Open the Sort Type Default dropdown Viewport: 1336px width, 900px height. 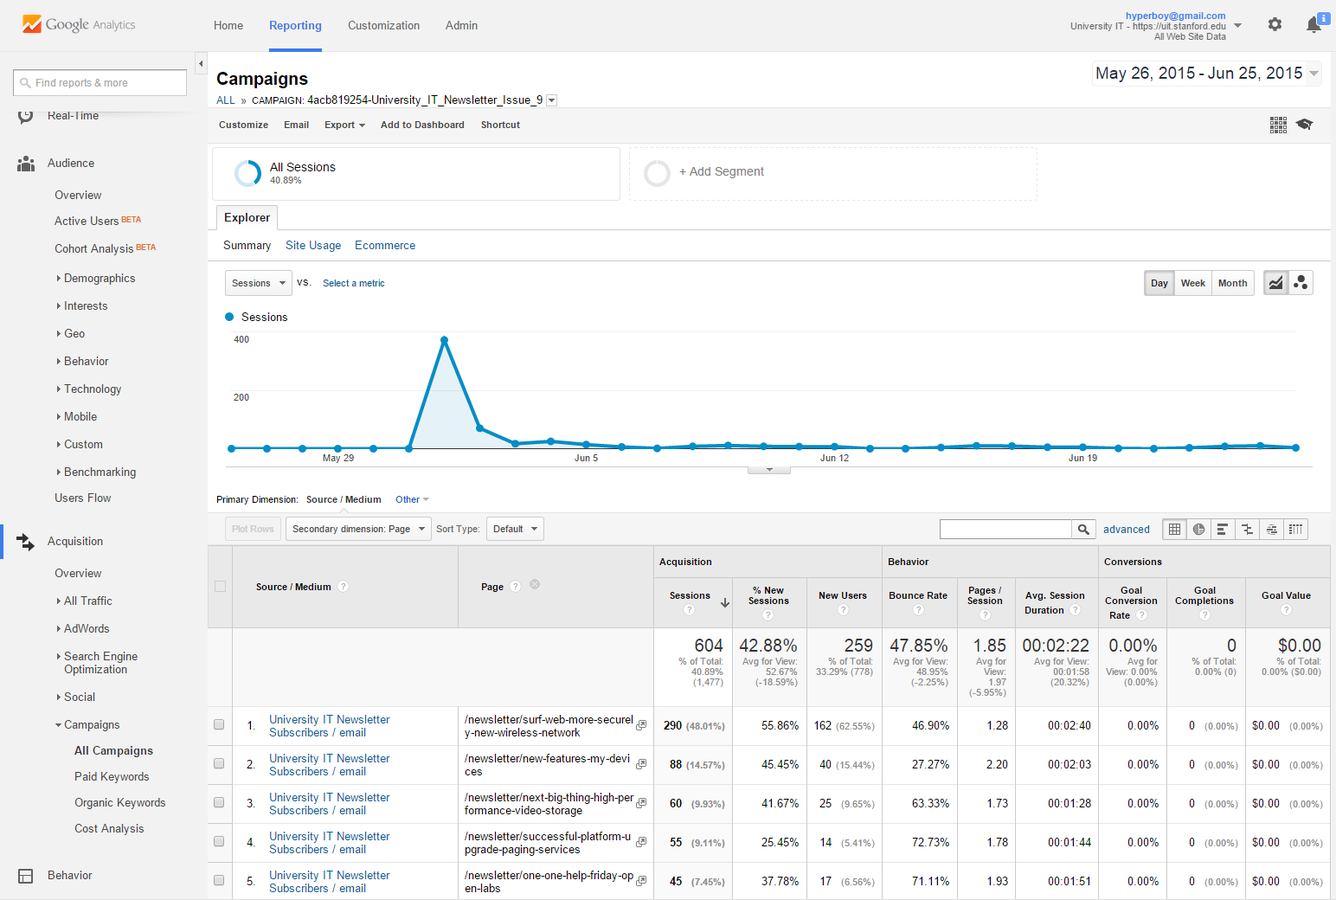tap(515, 529)
